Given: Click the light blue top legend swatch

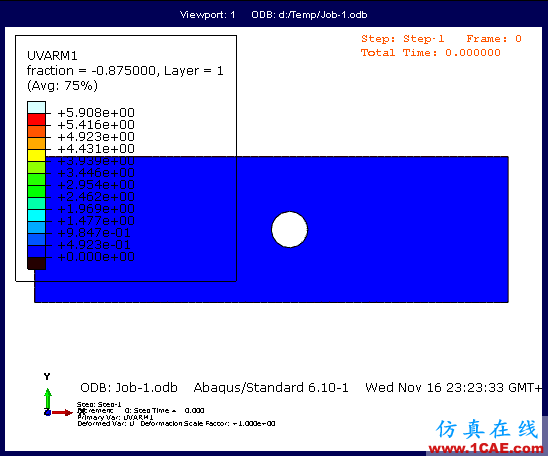Looking at the screenshot, I should click(36, 107).
